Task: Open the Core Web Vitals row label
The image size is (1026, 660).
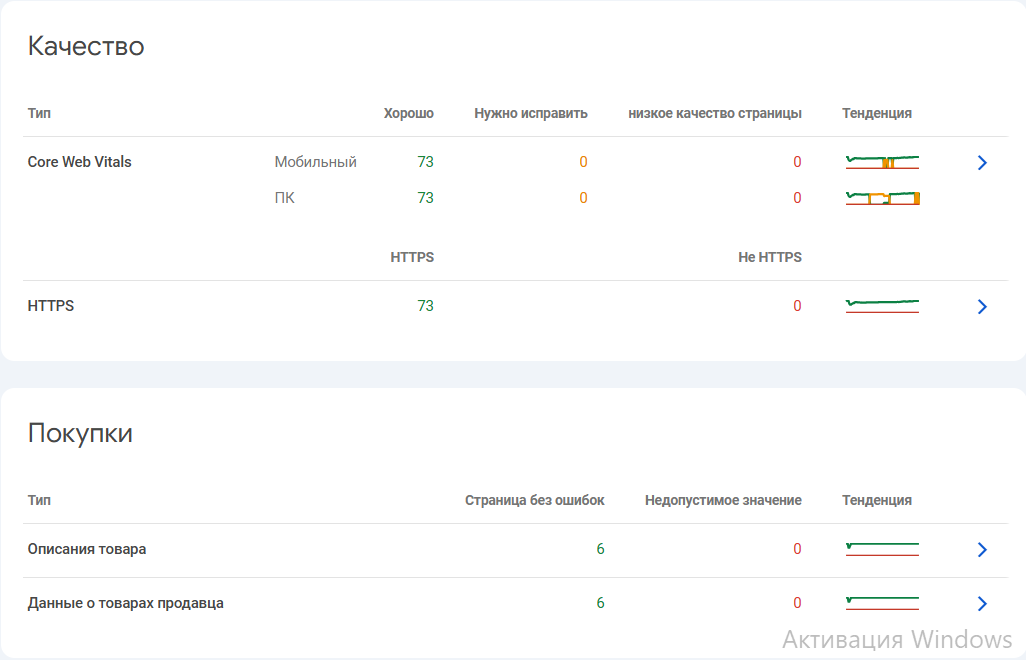Action: pyautogui.click(x=79, y=162)
